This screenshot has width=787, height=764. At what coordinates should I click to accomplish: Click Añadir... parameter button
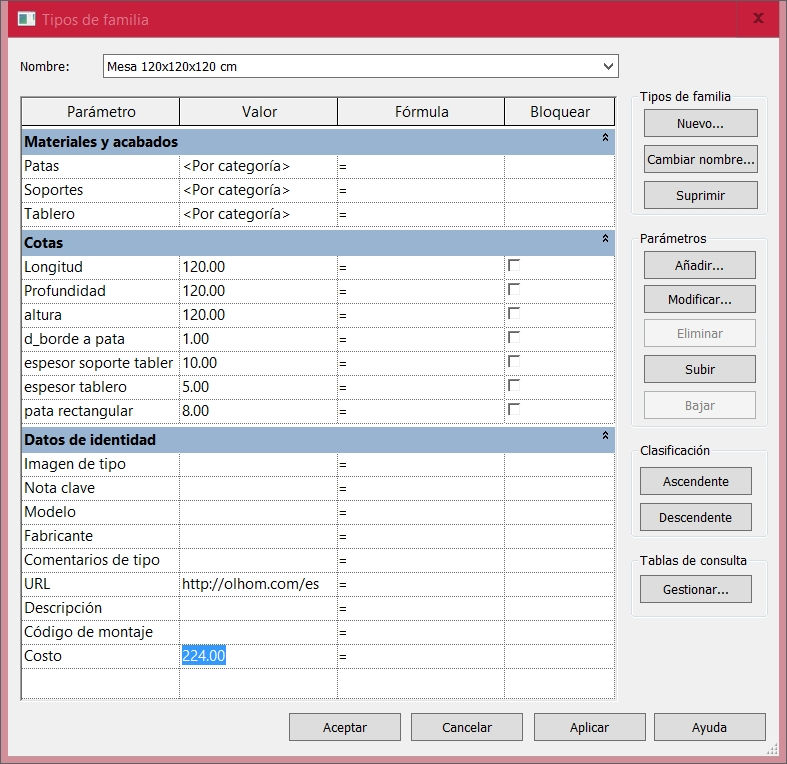pos(699,266)
